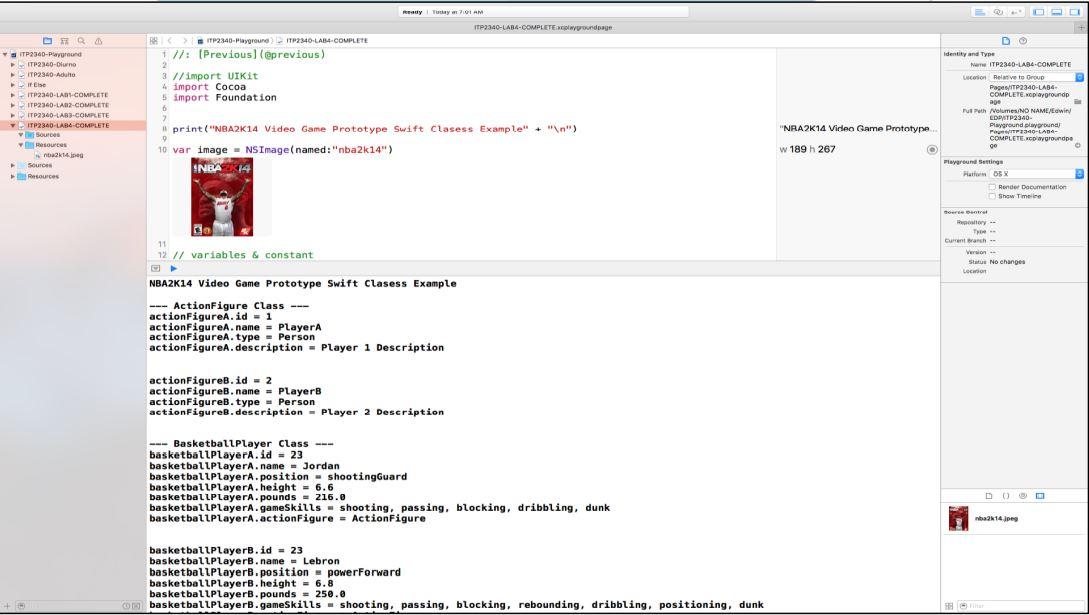
Task: Open the Quick Help inspector
Action: pos(1022,40)
